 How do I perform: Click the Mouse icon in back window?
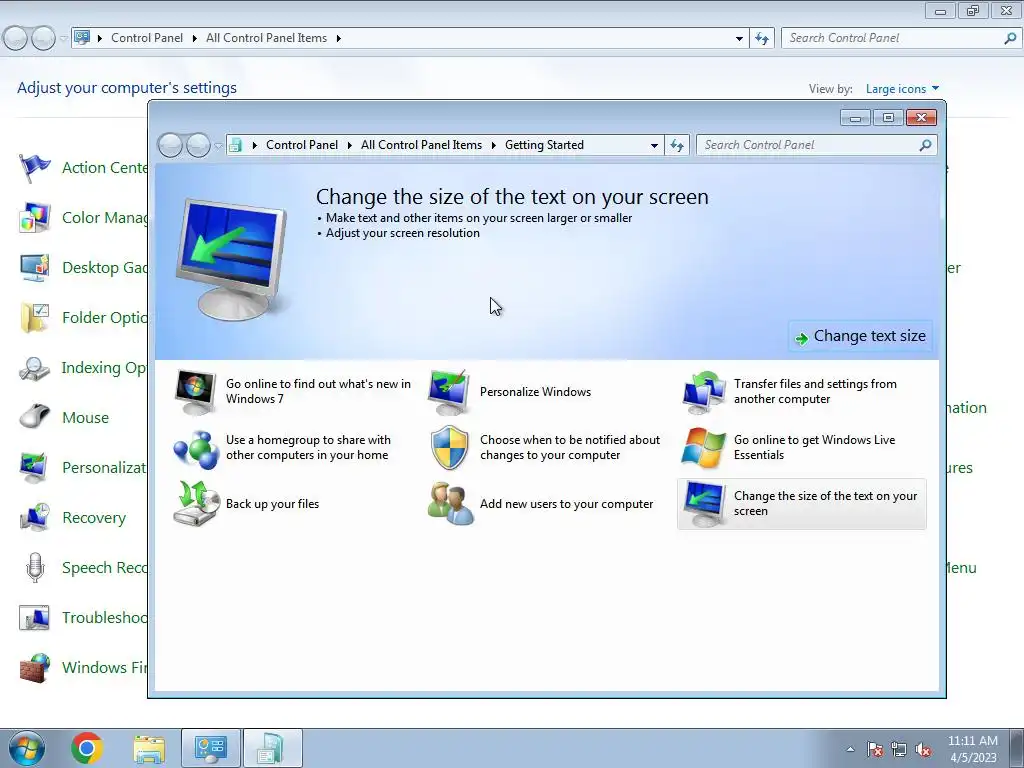coord(34,416)
